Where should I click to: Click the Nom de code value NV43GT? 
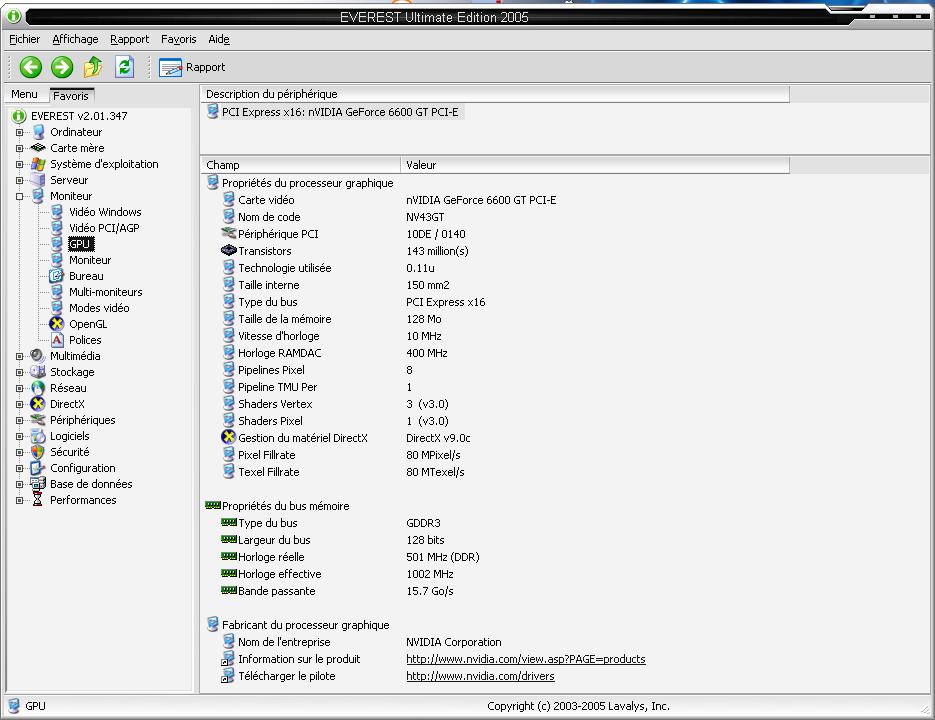(x=425, y=217)
